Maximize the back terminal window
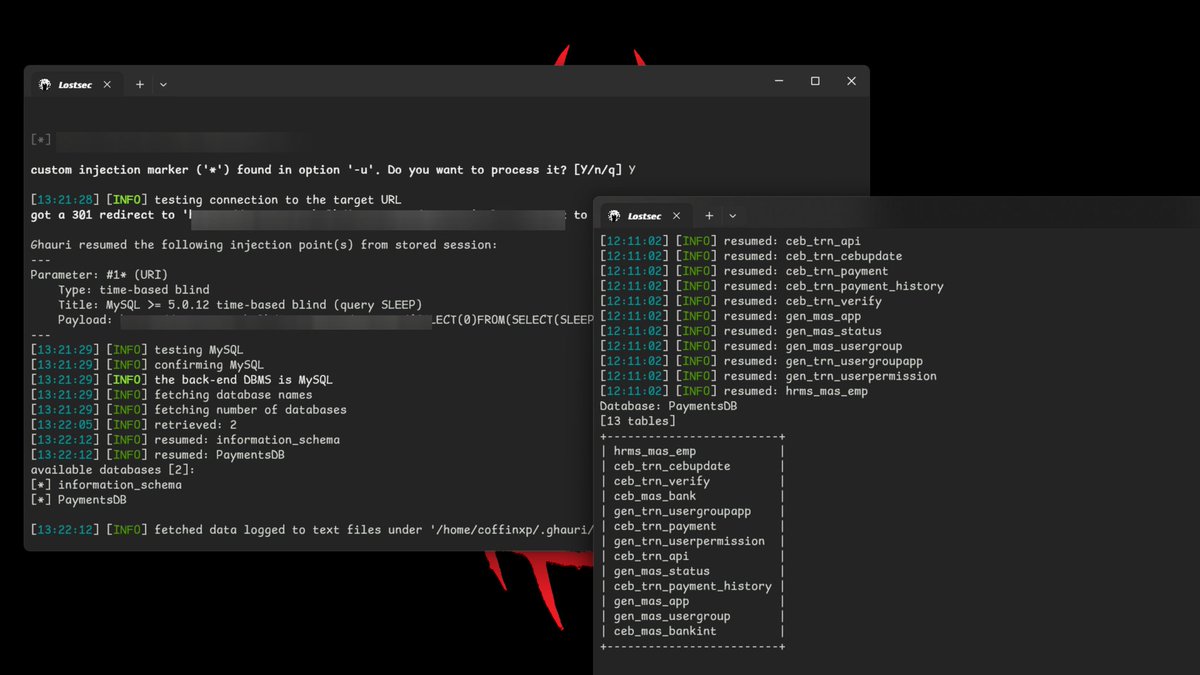 (x=815, y=81)
